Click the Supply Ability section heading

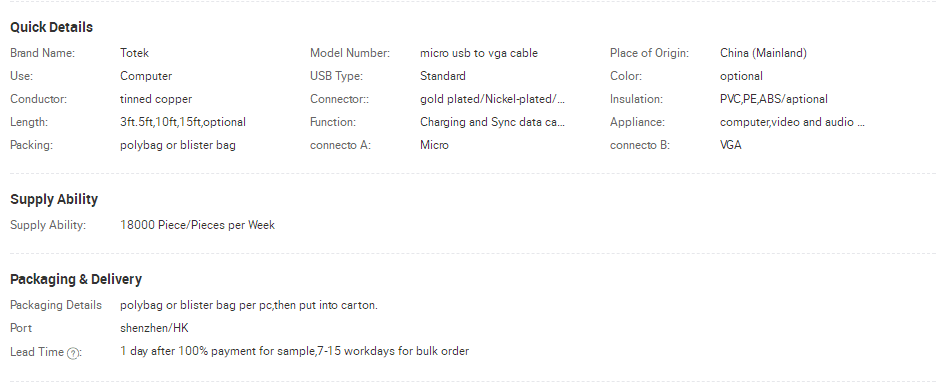pyautogui.click(x=54, y=199)
